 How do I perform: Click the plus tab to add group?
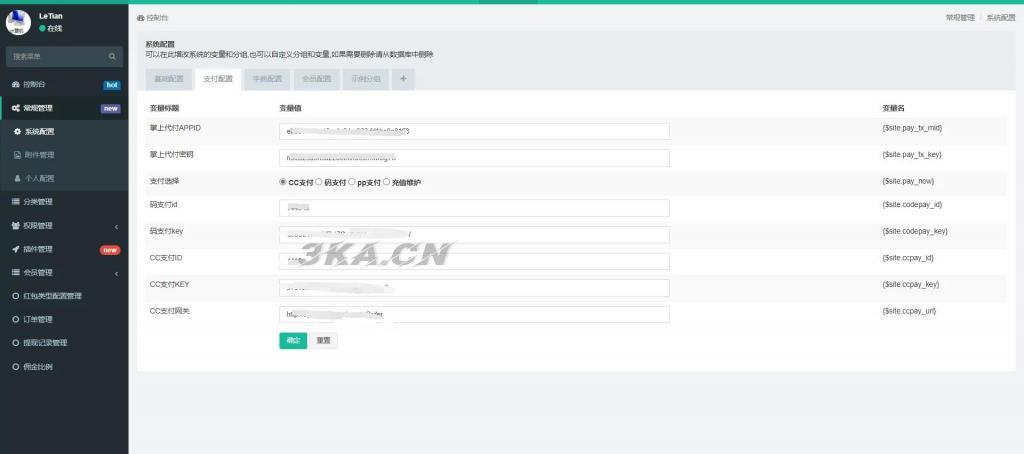[x=403, y=79]
